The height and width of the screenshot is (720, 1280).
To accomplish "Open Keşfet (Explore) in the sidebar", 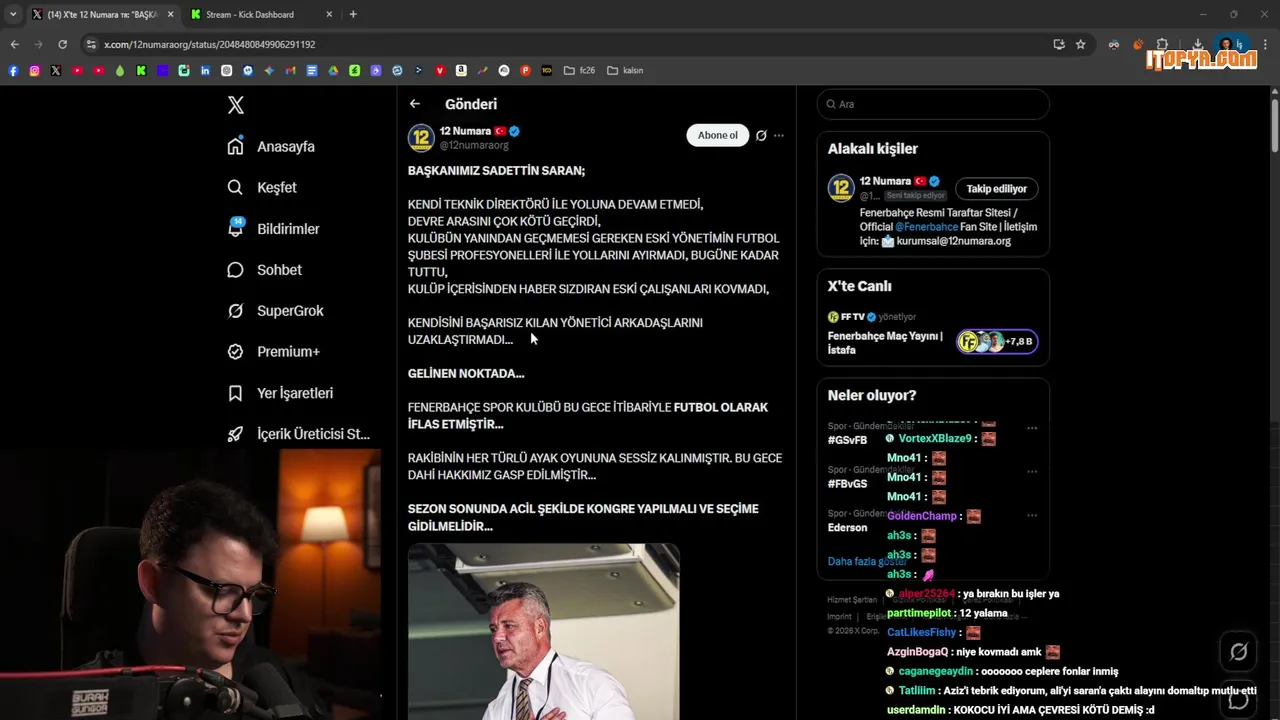I will point(262,187).
